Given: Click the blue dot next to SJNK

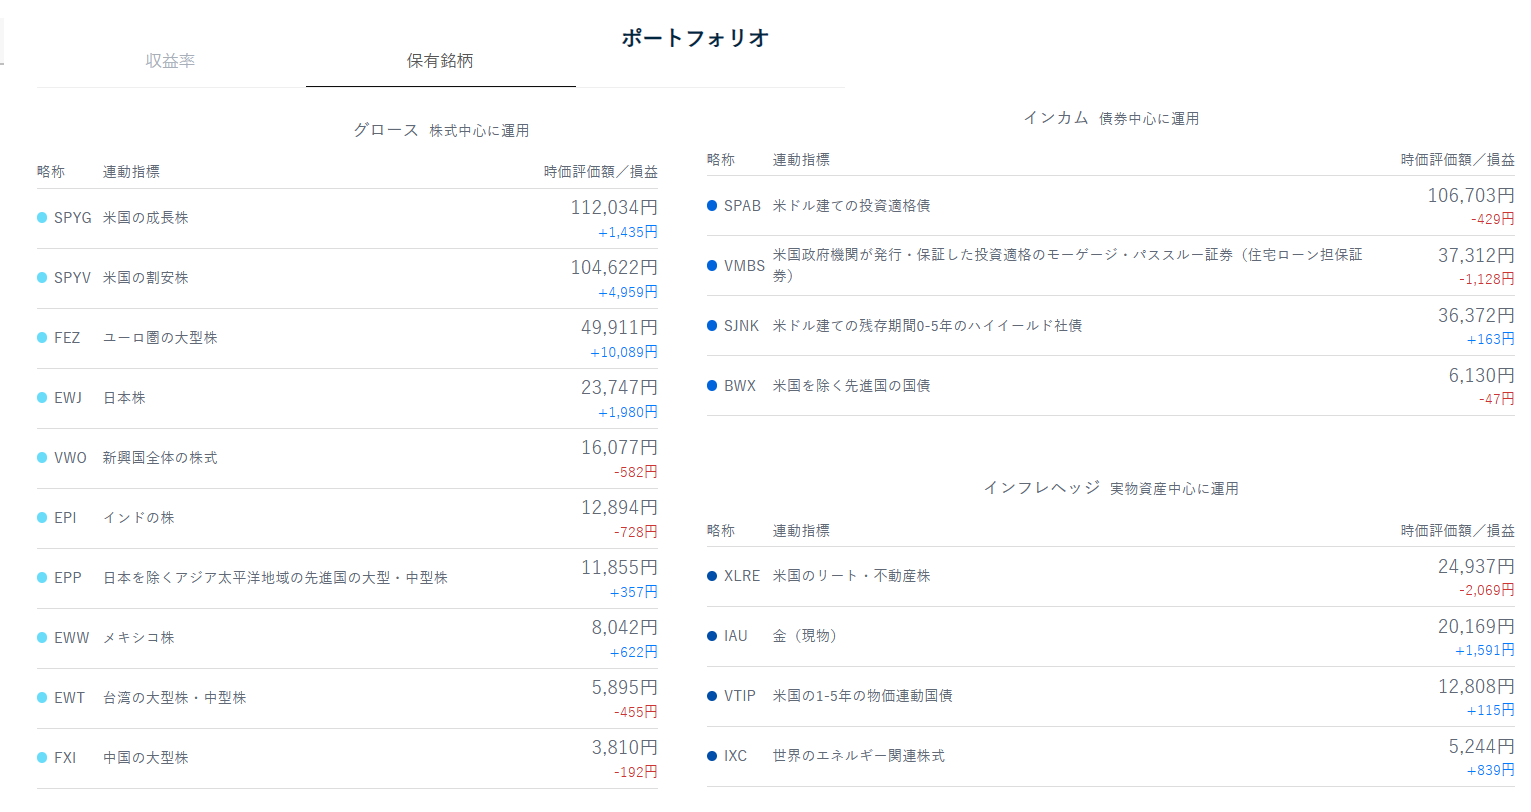Looking at the screenshot, I should coord(712,325).
